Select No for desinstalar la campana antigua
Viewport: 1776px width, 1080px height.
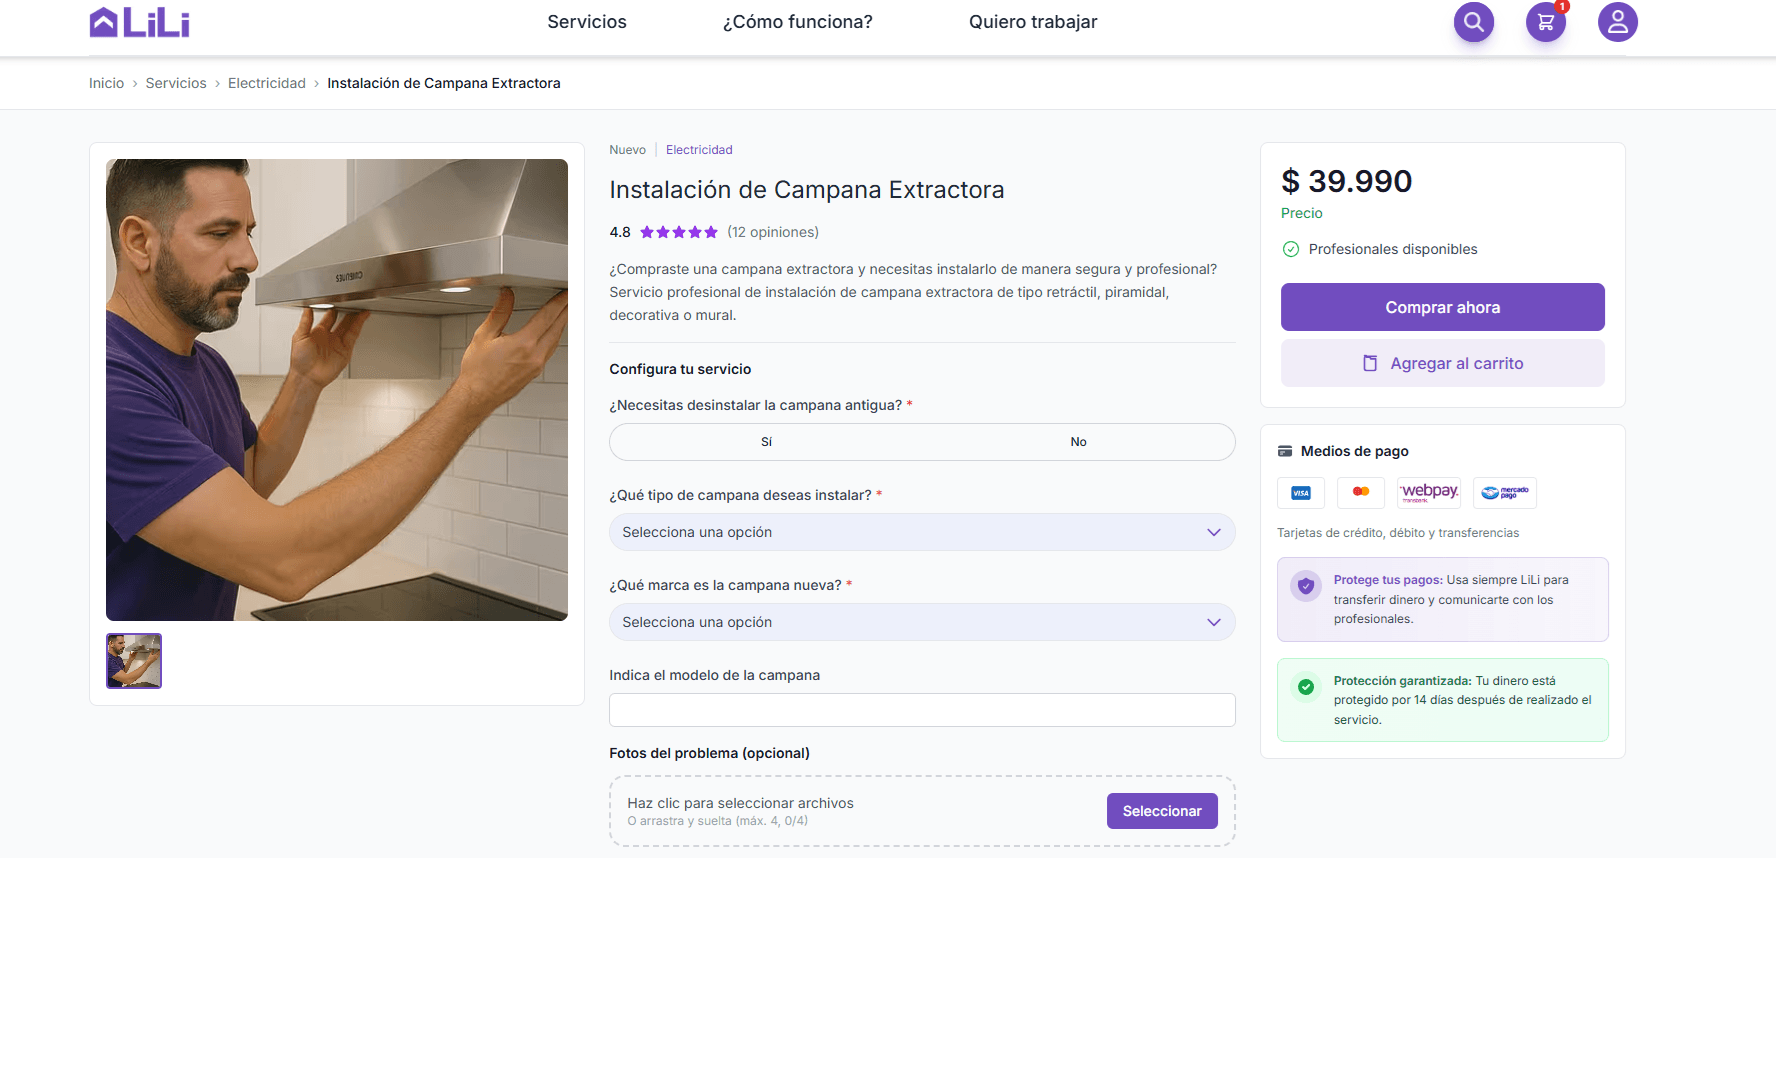1078,441
